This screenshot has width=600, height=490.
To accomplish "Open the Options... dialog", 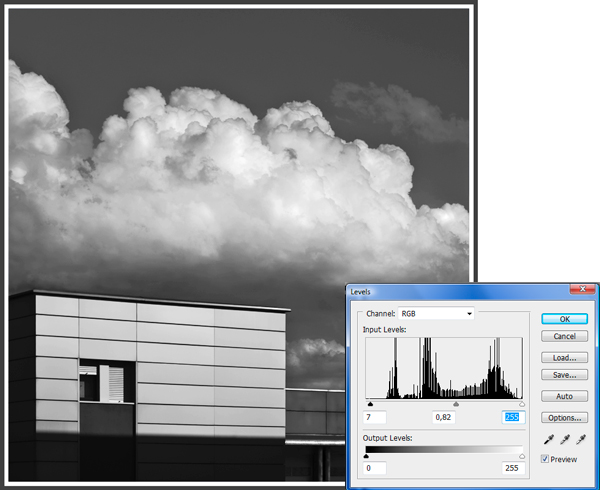I will tap(564, 417).
